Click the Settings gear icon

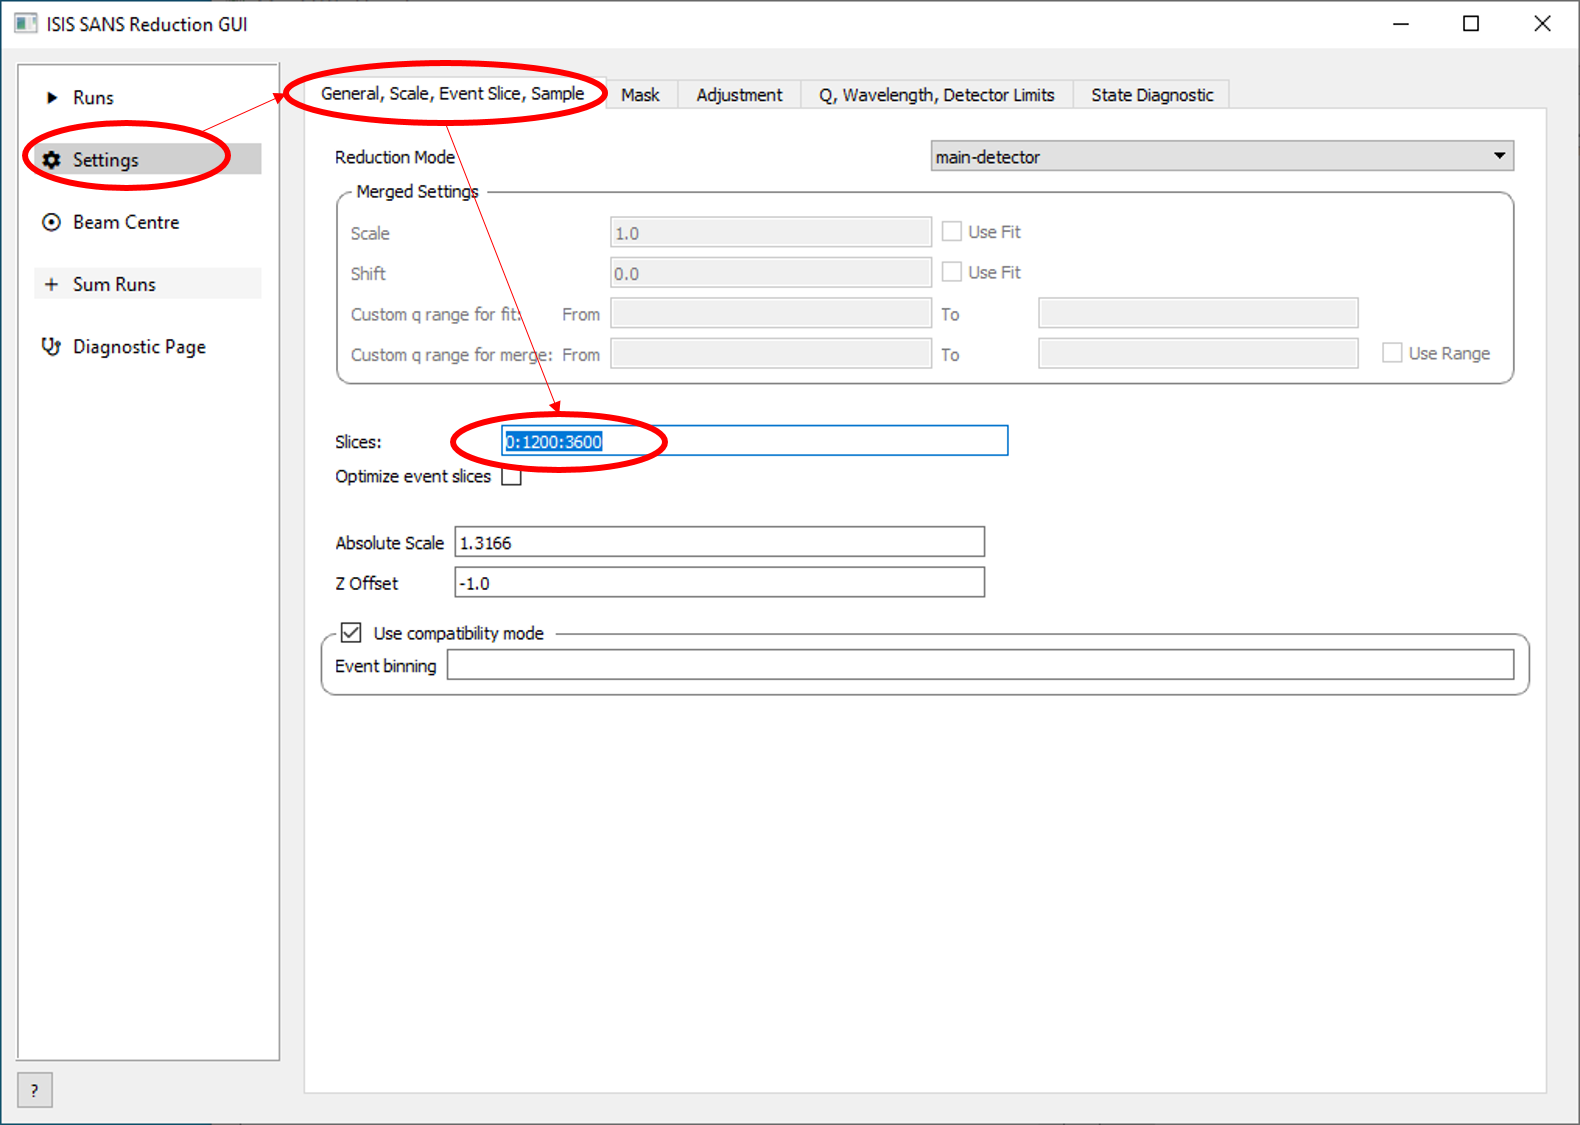click(x=52, y=160)
